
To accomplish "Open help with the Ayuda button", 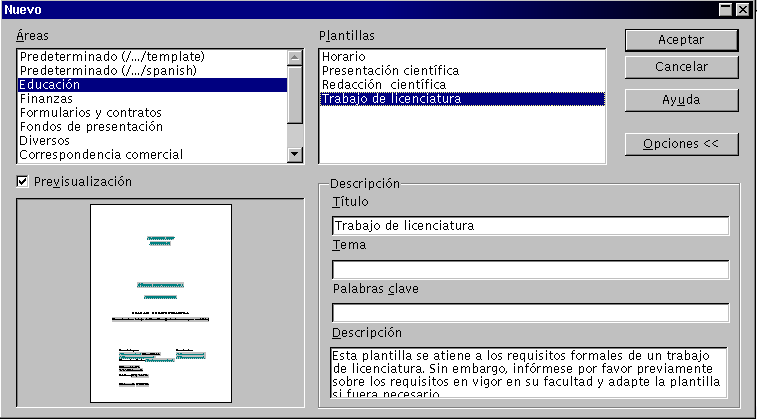I will pyautogui.click(x=681, y=100).
